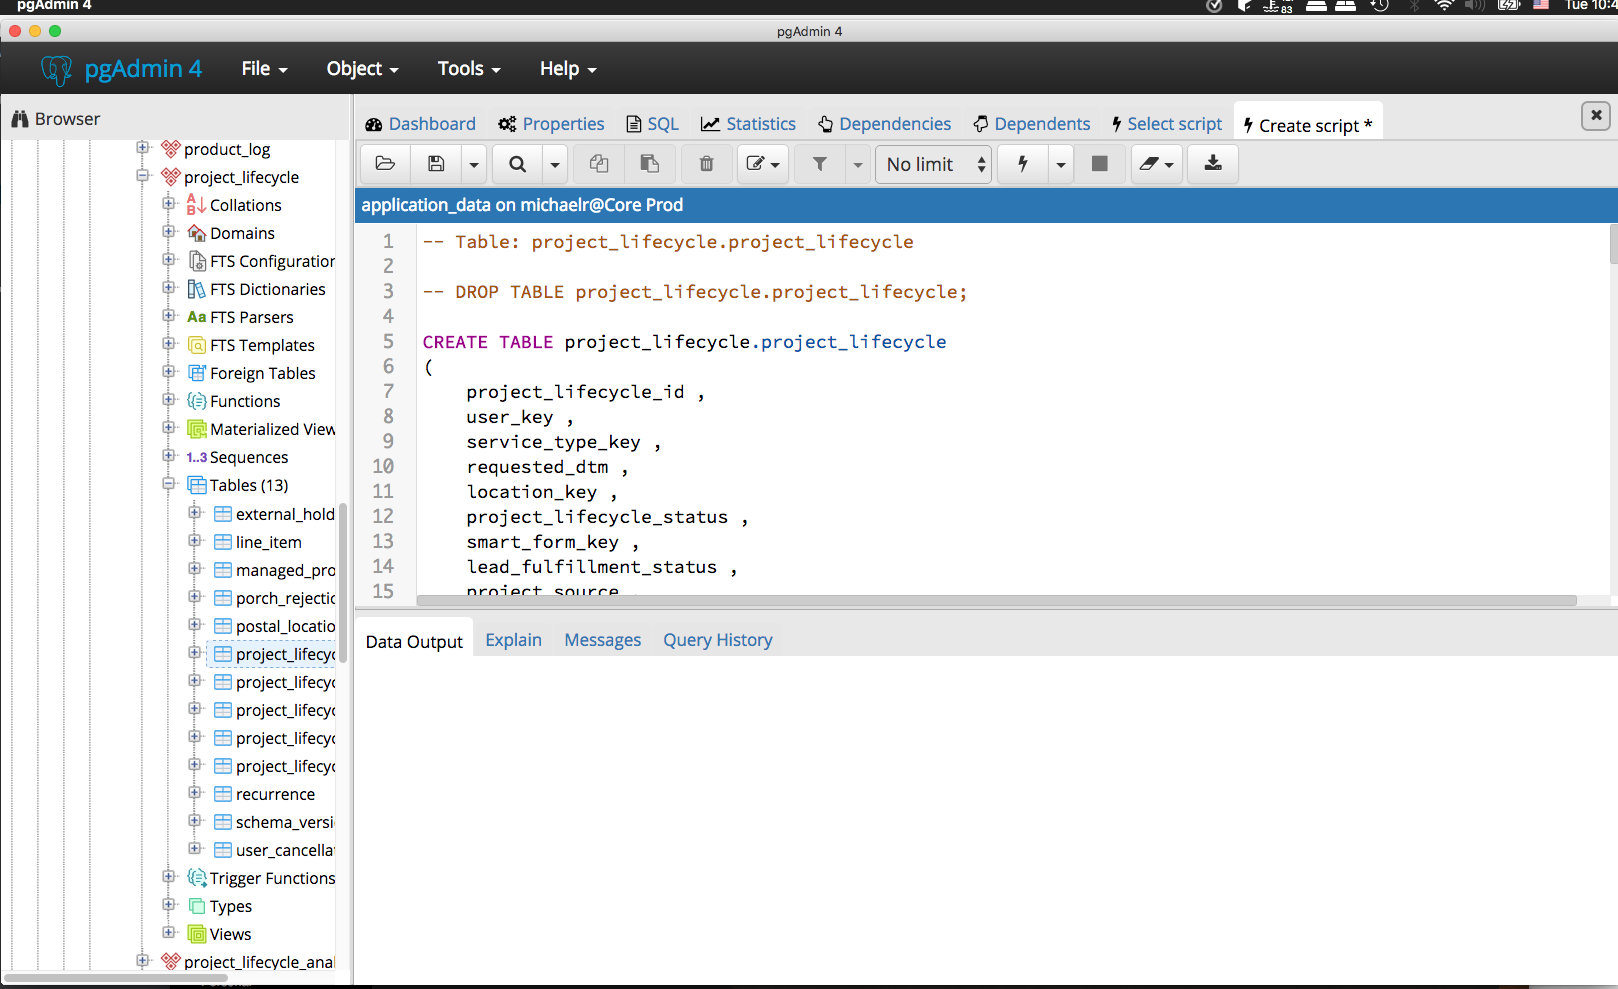Screen dimensions: 1618x989
Task: Click the Download as CSV icon
Action: (1212, 164)
